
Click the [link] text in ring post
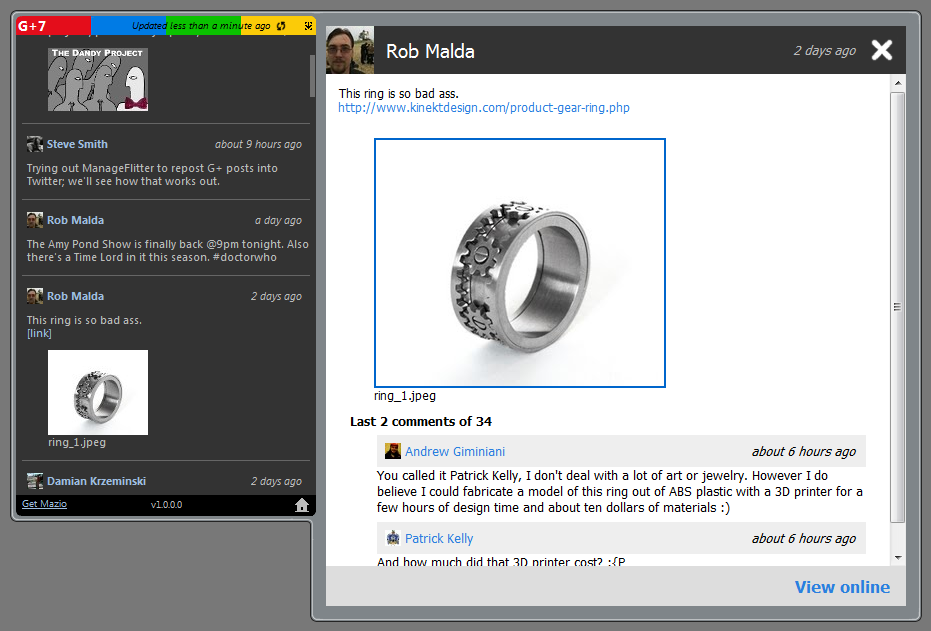pyautogui.click(x=39, y=333)
